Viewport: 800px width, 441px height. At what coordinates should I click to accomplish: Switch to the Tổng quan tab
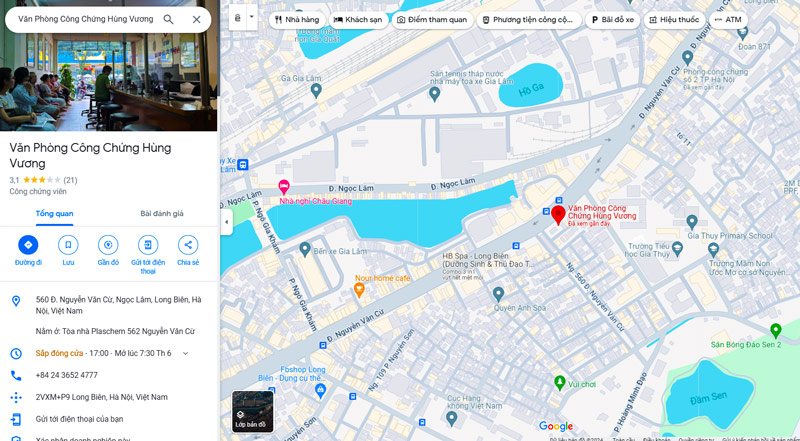[55, 213]
